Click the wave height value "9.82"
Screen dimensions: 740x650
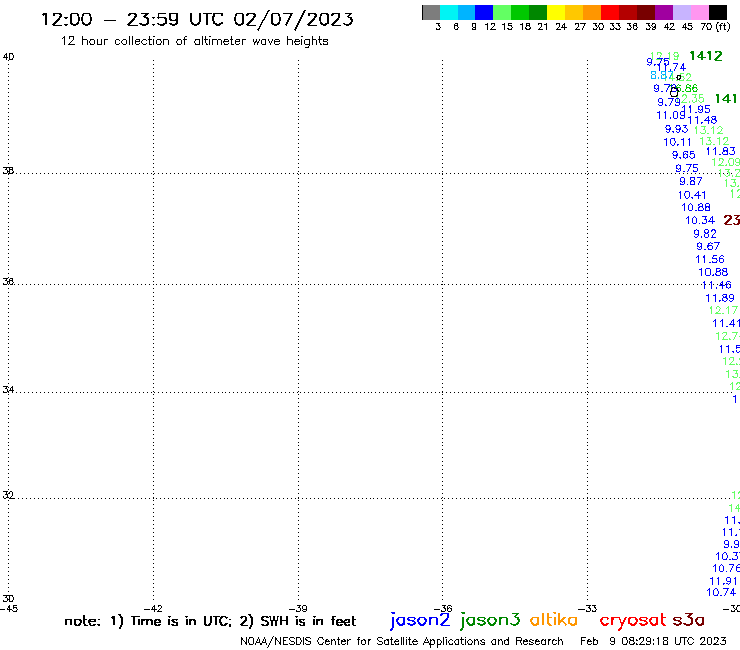[x=705, y=234]
